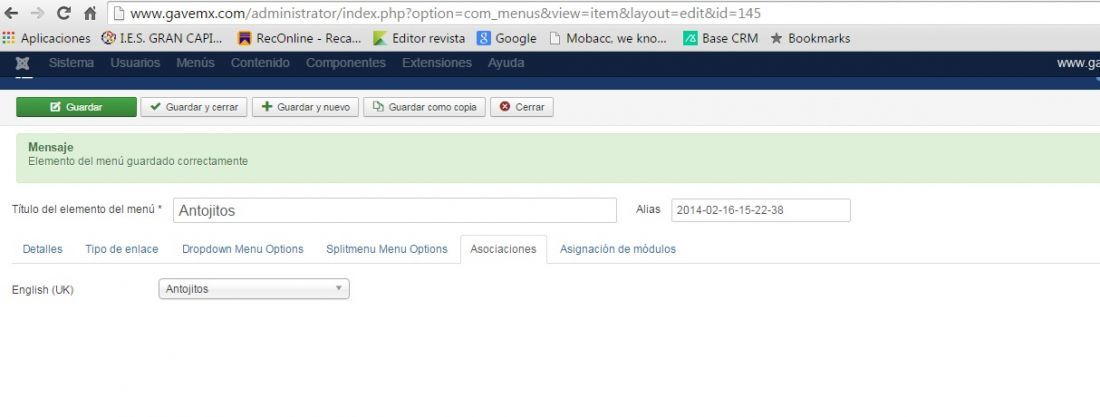Click the Cerrar button
Image resolution: width=1100 pixels, height=417 pixels.
pos(522,107)
